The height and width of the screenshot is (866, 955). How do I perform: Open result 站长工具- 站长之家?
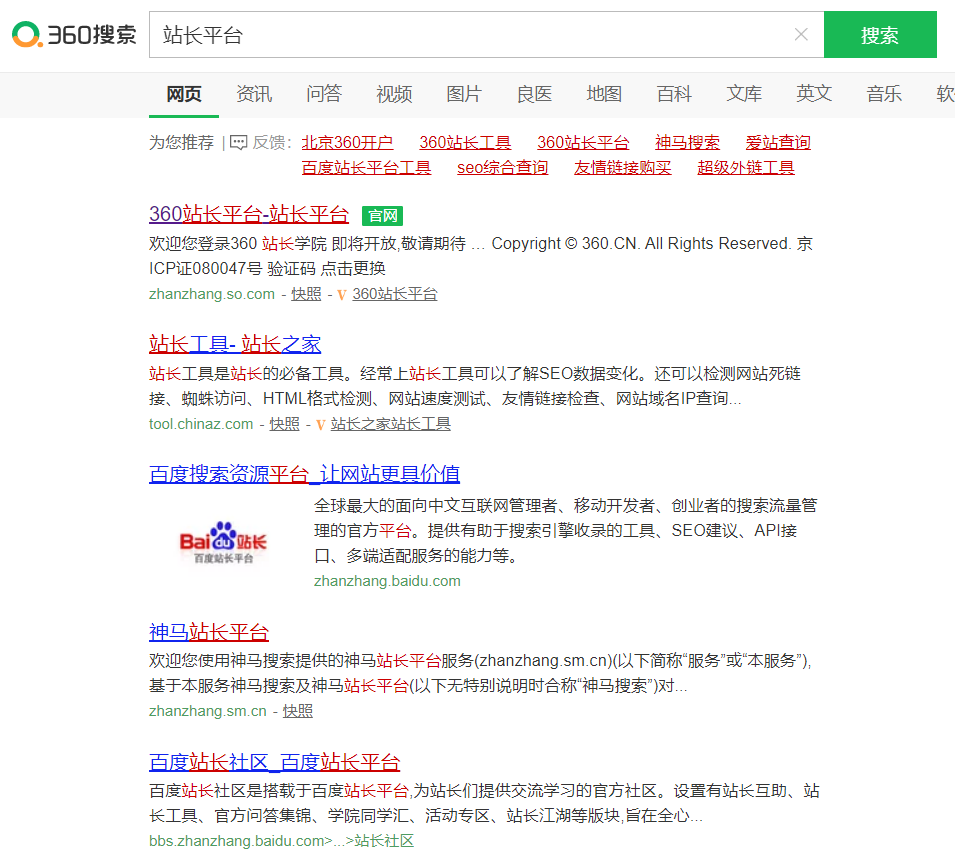tap(234, 344)
